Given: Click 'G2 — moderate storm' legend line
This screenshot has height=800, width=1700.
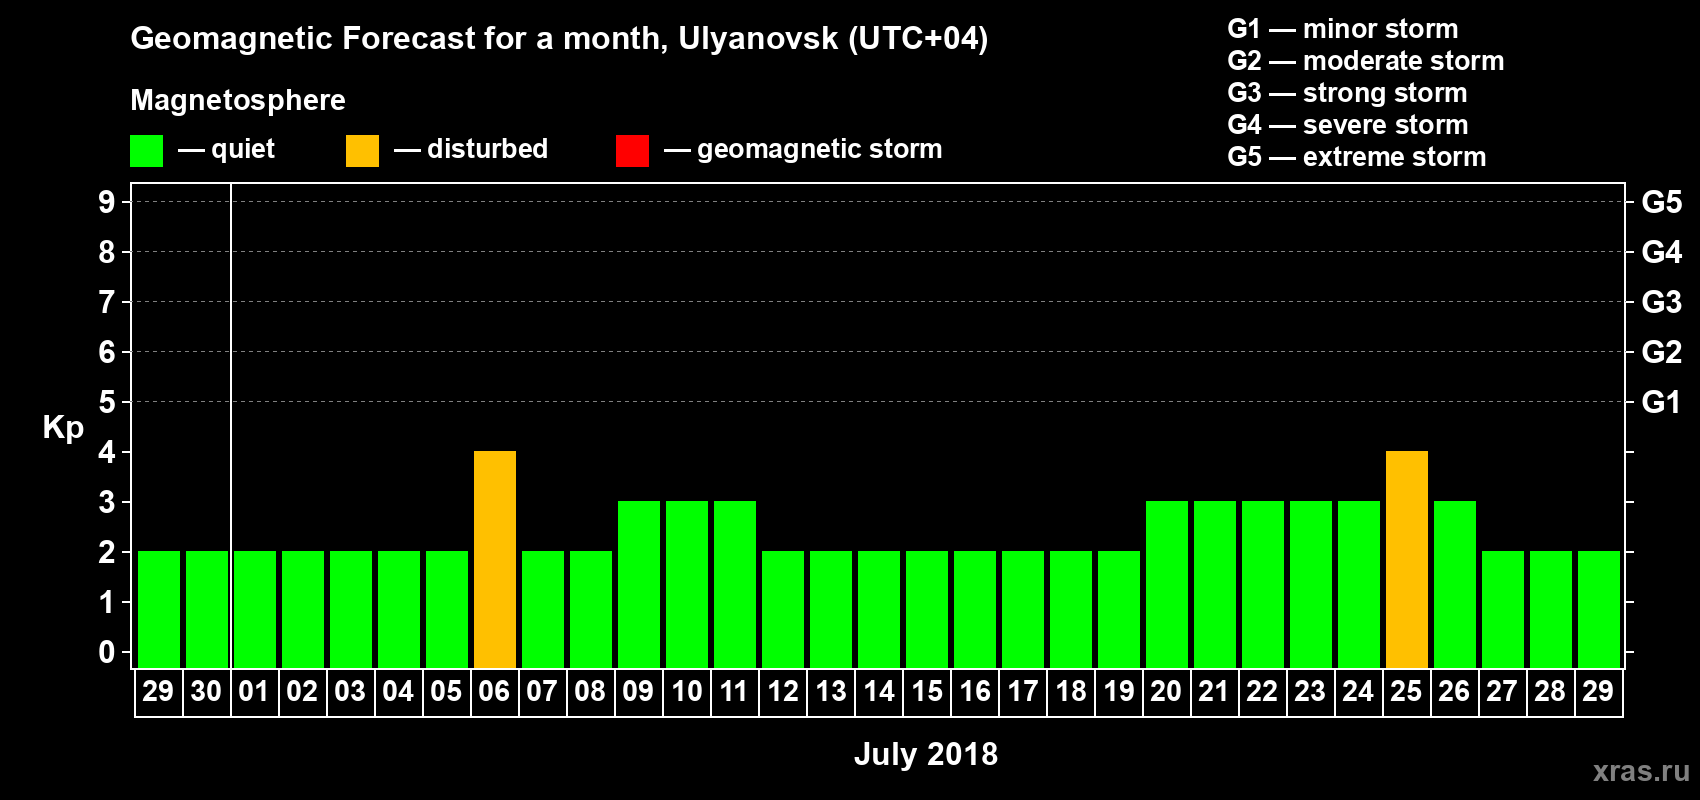Looking at the screenshot, I should pos(1366,61).
